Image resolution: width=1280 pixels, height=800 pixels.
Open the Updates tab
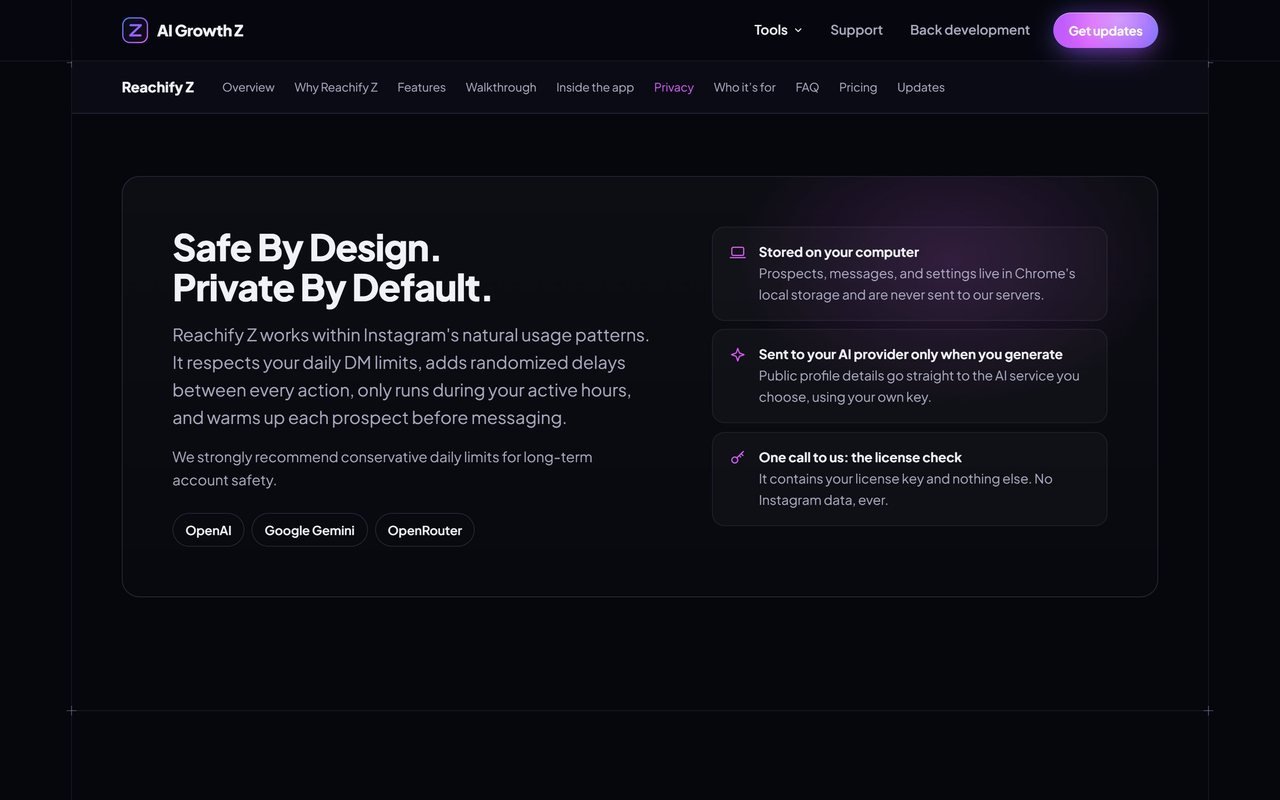921,87
